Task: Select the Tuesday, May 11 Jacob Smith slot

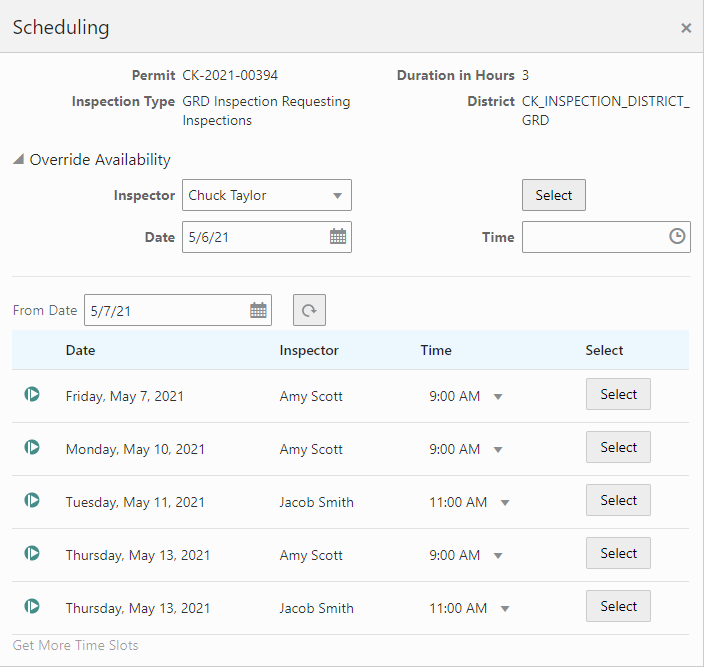Action: point(618,500)
